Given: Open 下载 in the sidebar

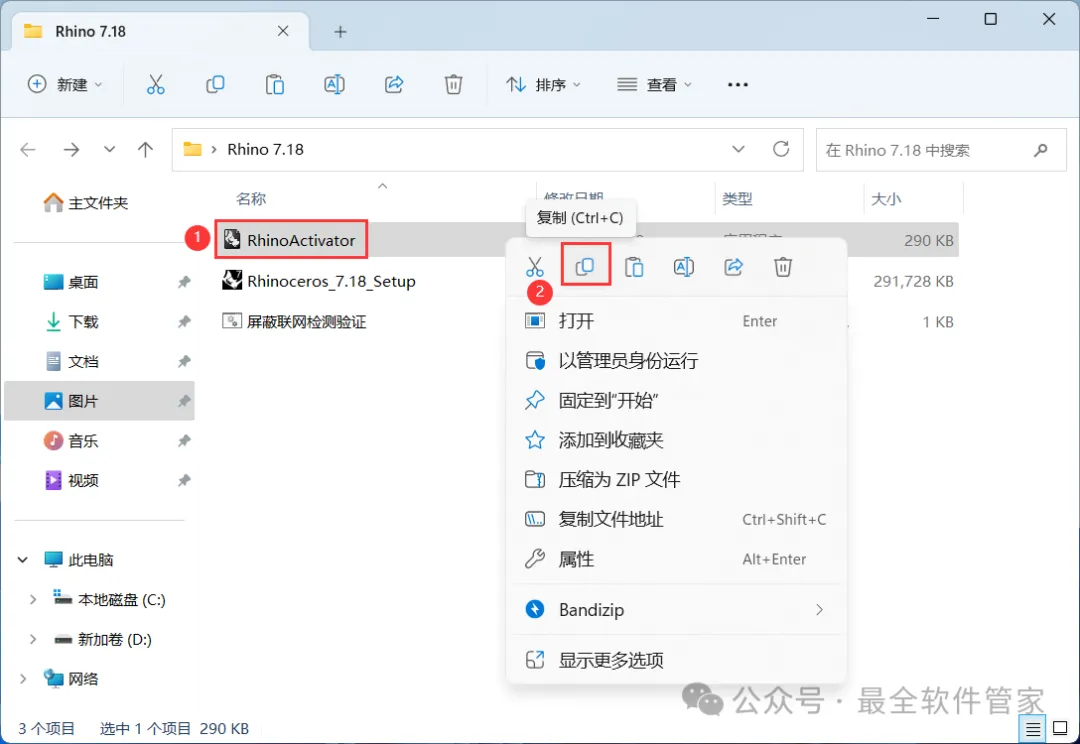Looking at the screenshot, I should click(72, 322).
